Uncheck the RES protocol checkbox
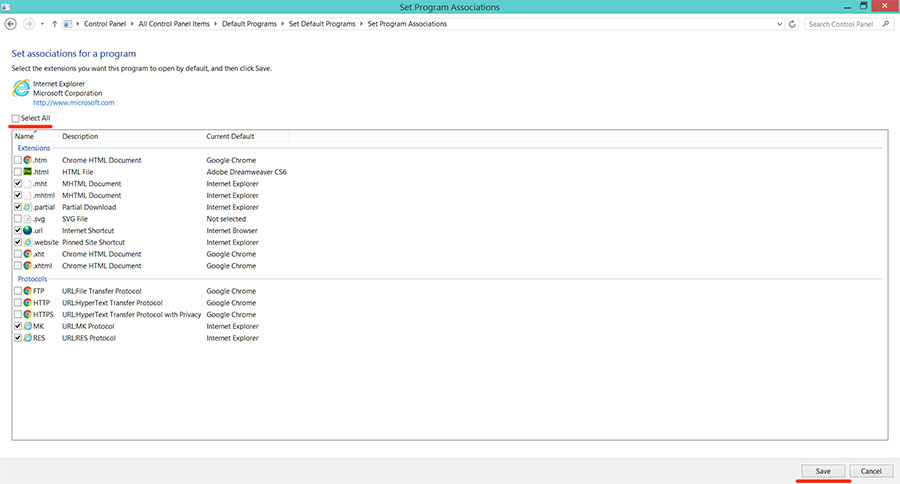Viewport: 900px width, 484px height. [x=18, y=338]
